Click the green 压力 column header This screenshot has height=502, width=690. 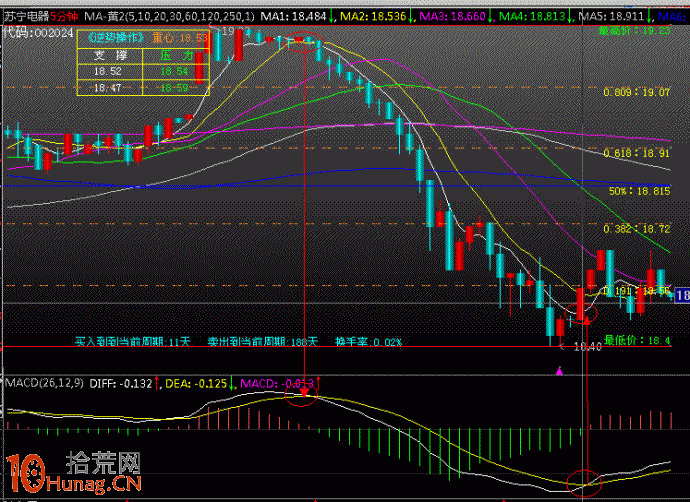[x=176, y=55]
